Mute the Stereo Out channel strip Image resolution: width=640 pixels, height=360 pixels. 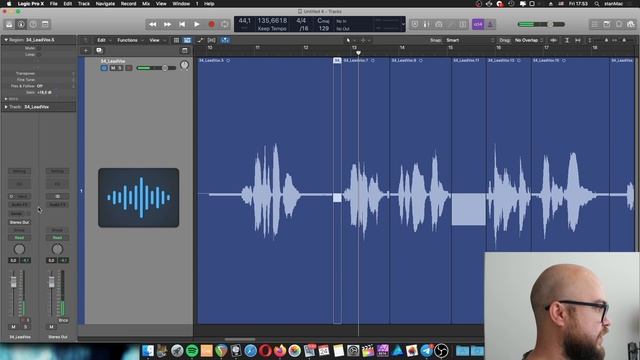coord(51,327)
